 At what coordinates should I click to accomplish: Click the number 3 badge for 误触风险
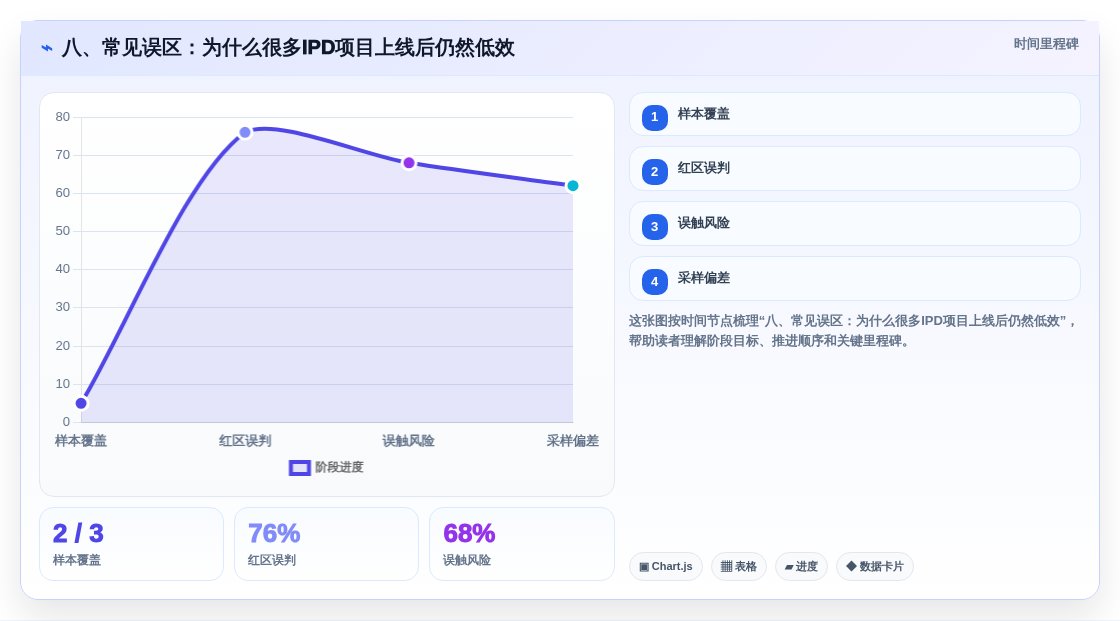654,227
